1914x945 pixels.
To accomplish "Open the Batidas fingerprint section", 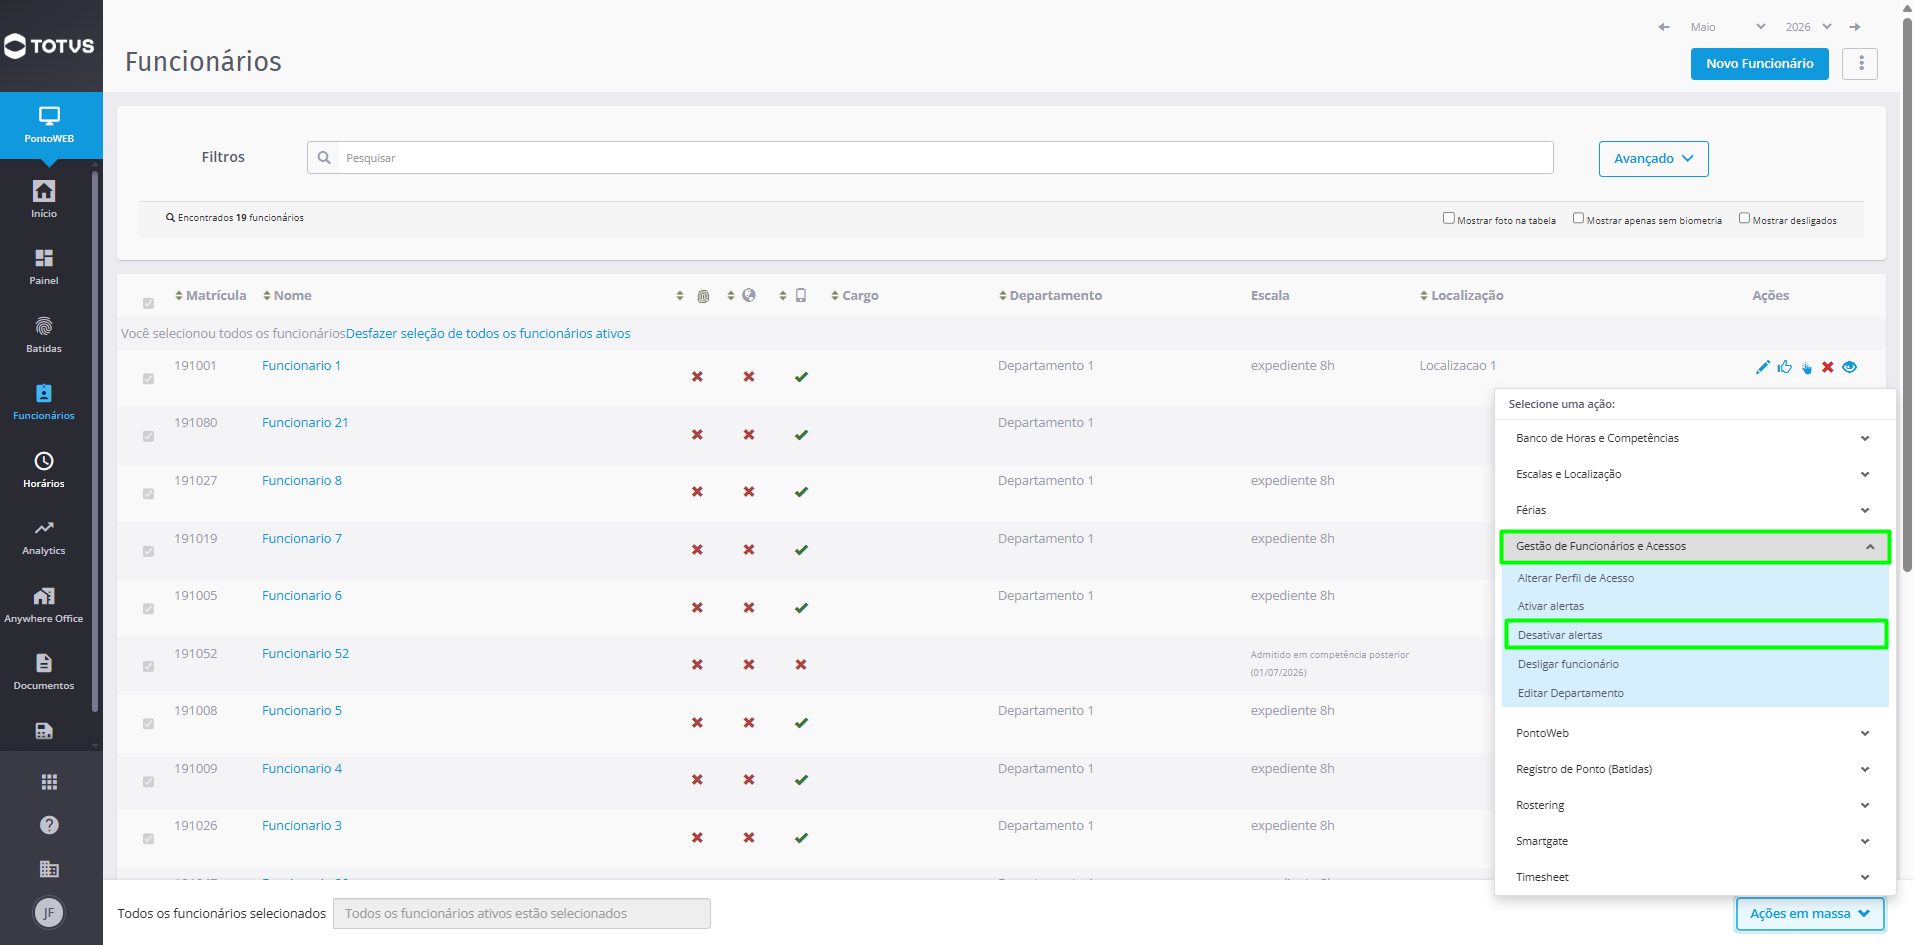I will pos(44,335).
